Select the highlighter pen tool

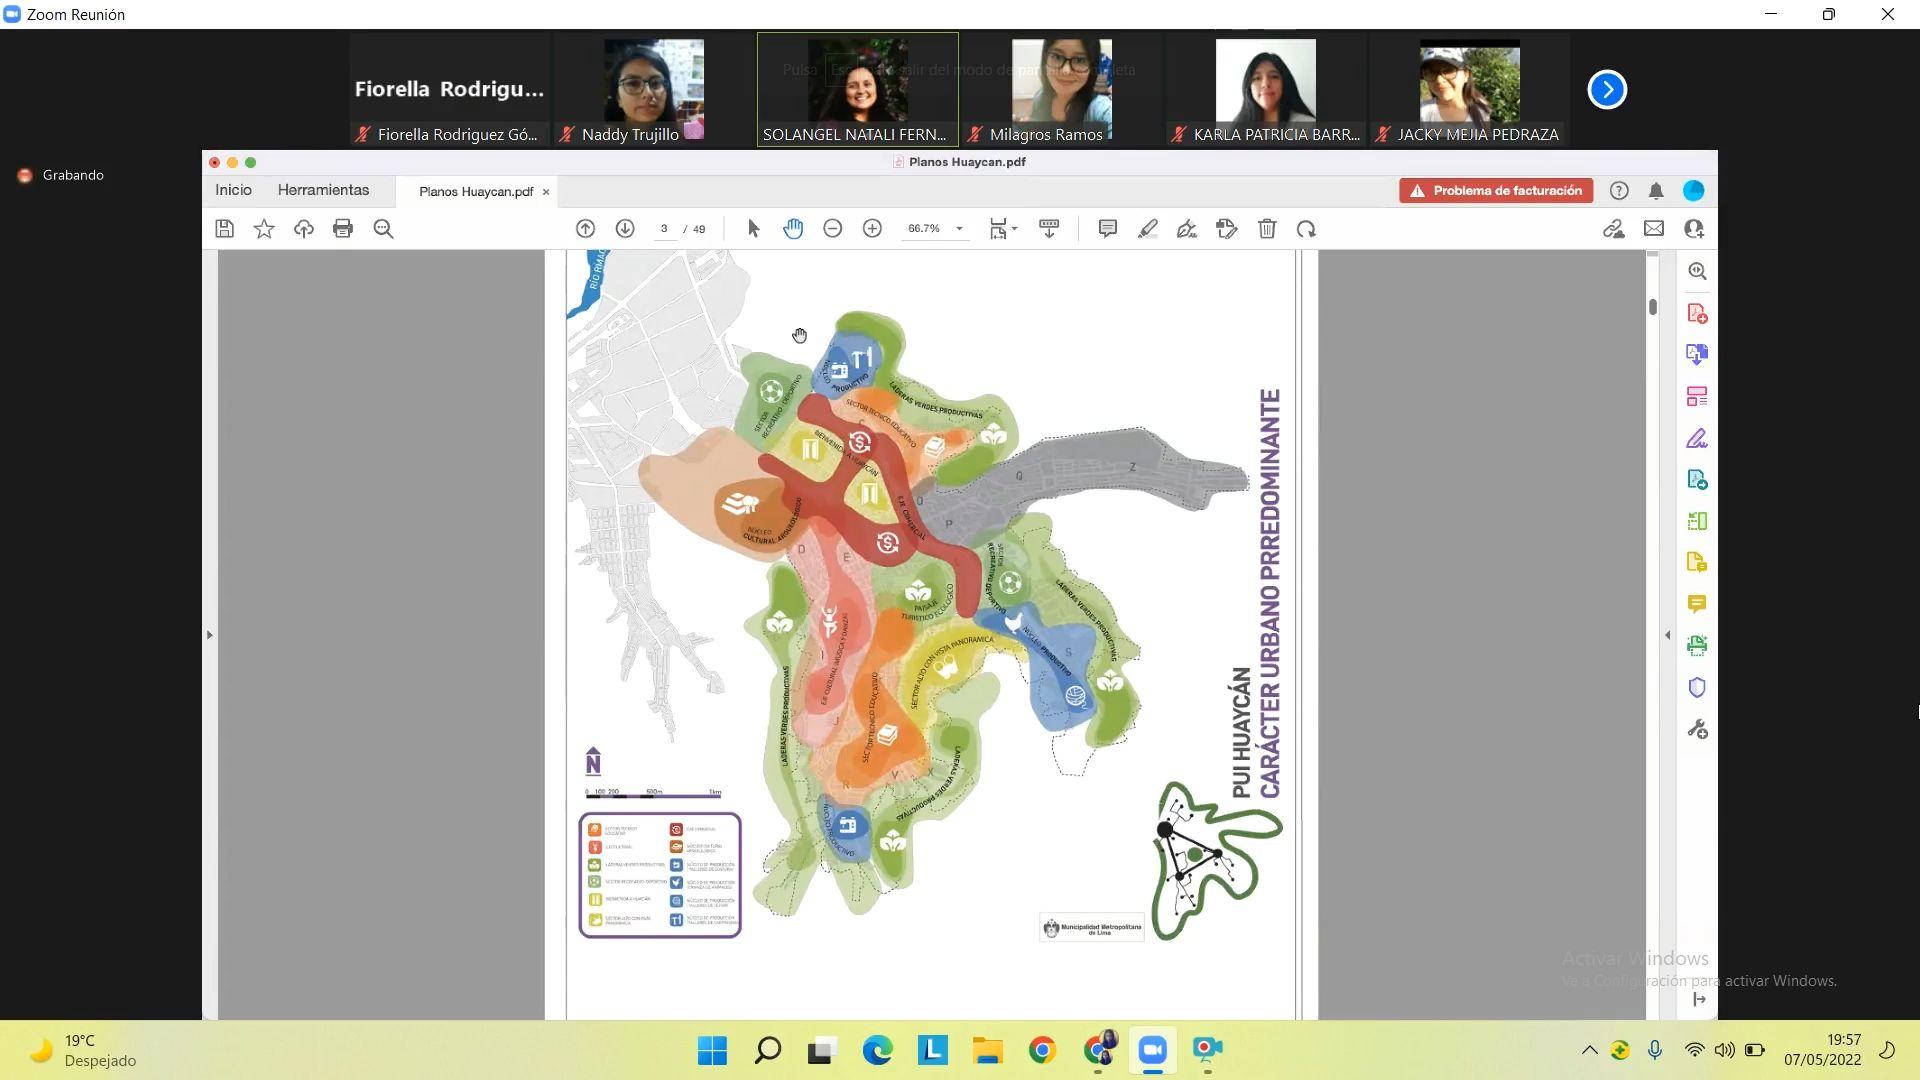coord(1147,229)
